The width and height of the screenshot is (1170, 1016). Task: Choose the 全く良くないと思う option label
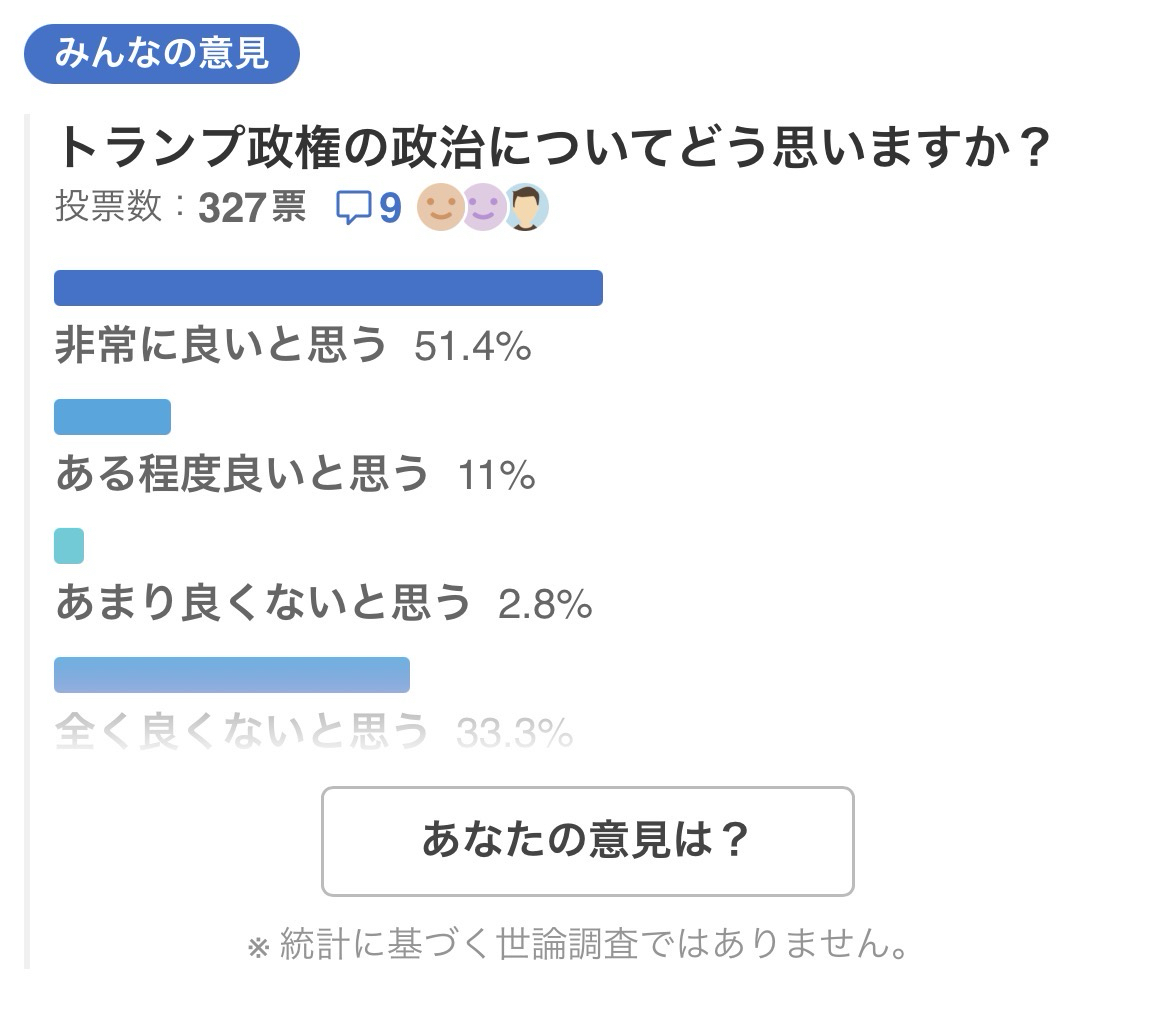[x=242, y=733]
